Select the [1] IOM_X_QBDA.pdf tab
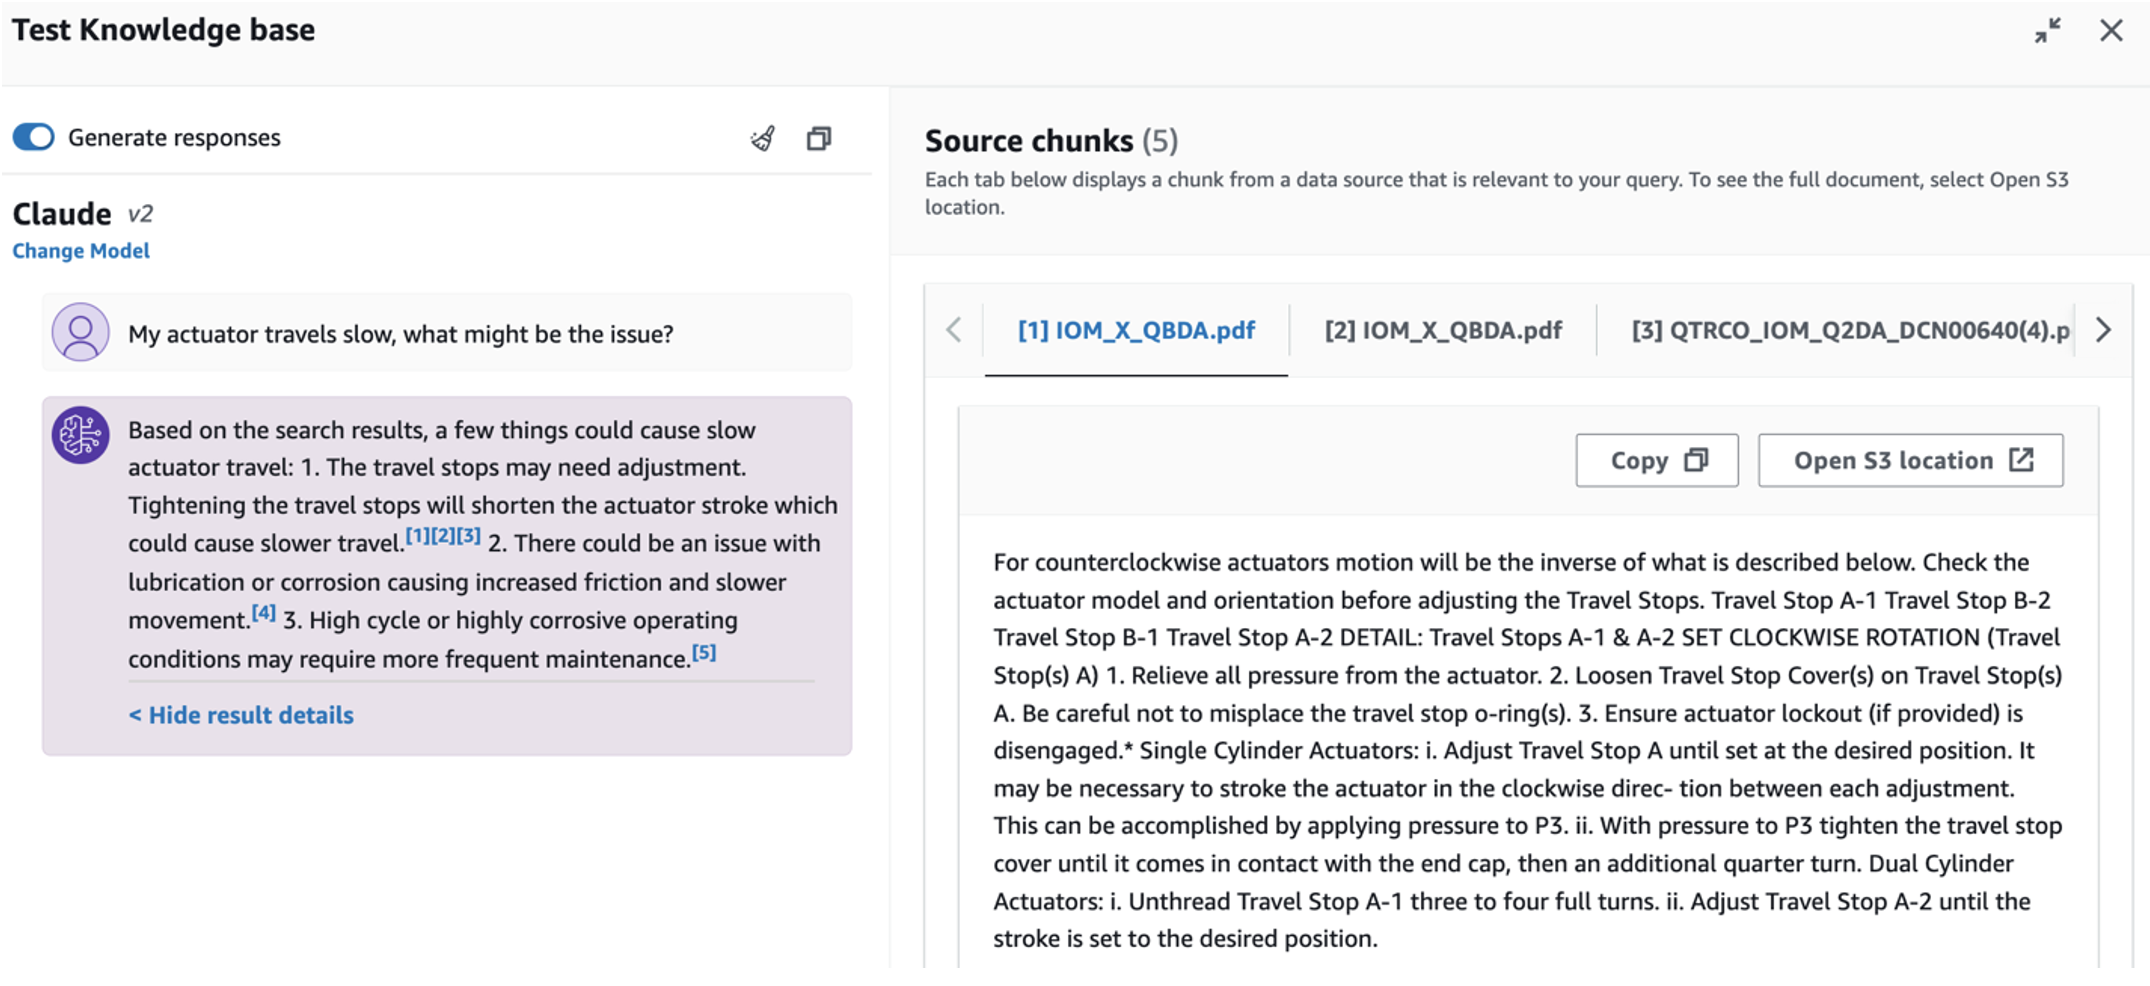 (1136, 330)
